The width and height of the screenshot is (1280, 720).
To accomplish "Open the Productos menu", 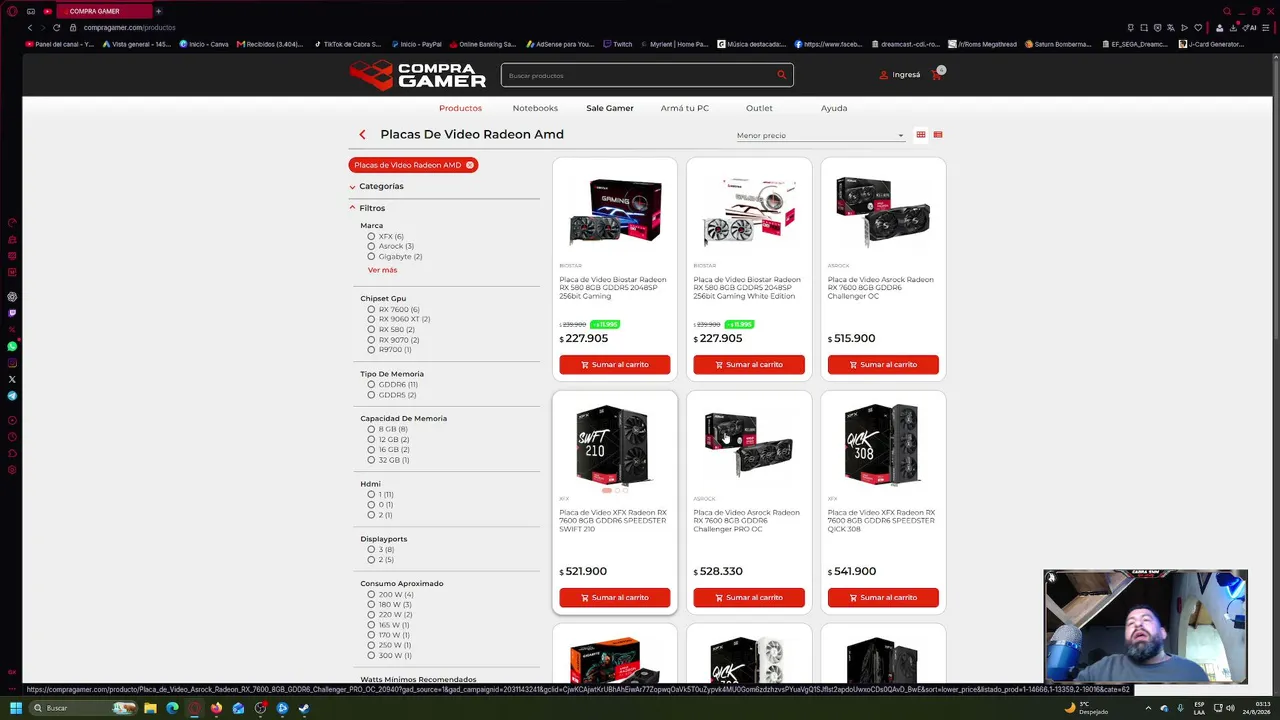I will (460, 108).
